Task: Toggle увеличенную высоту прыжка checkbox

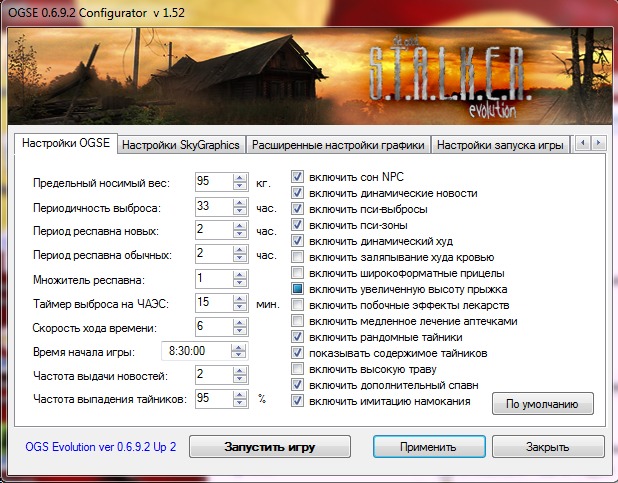Action: pos(297,289)
